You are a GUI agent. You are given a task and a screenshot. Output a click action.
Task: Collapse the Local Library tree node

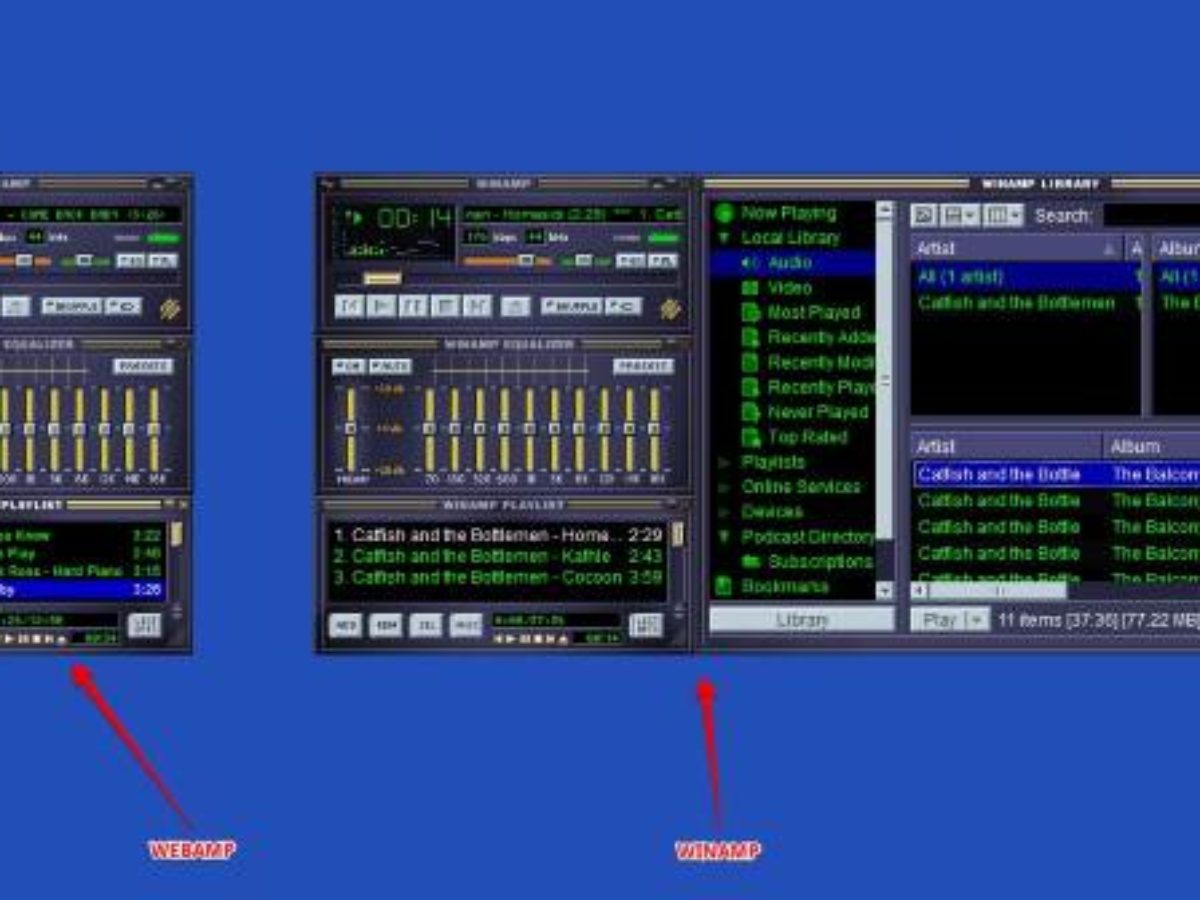723,238
